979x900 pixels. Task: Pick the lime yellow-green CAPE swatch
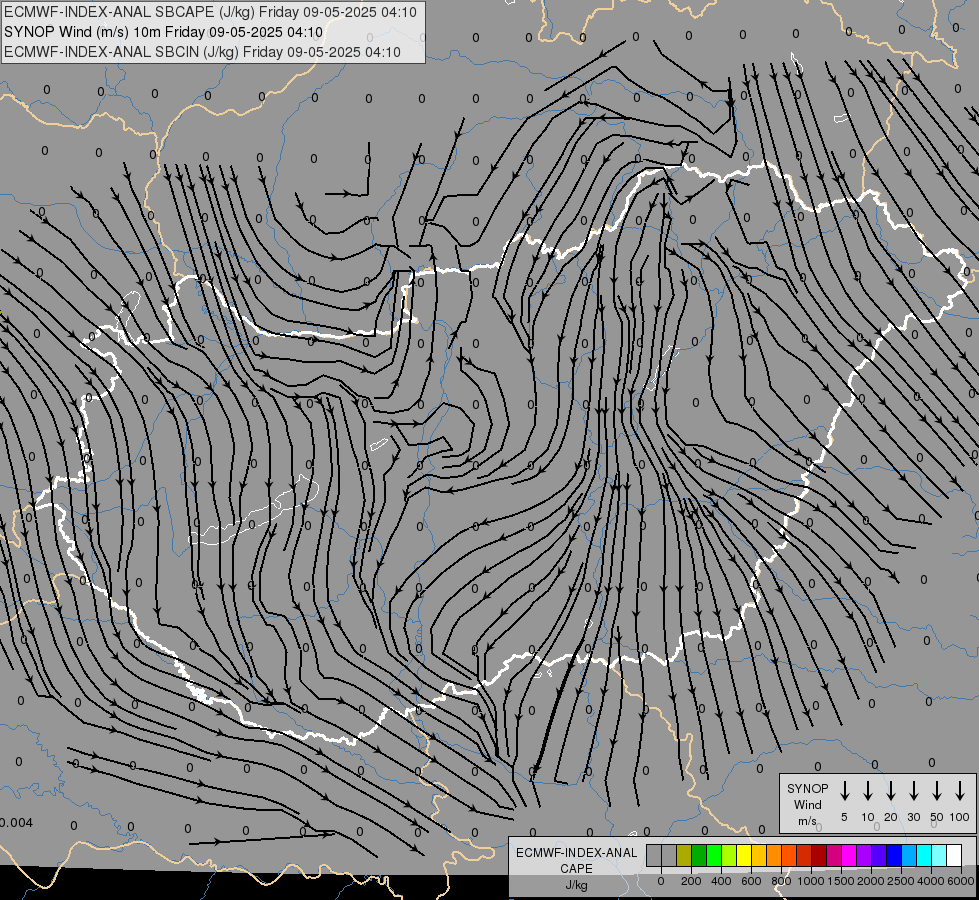point(729,855)
